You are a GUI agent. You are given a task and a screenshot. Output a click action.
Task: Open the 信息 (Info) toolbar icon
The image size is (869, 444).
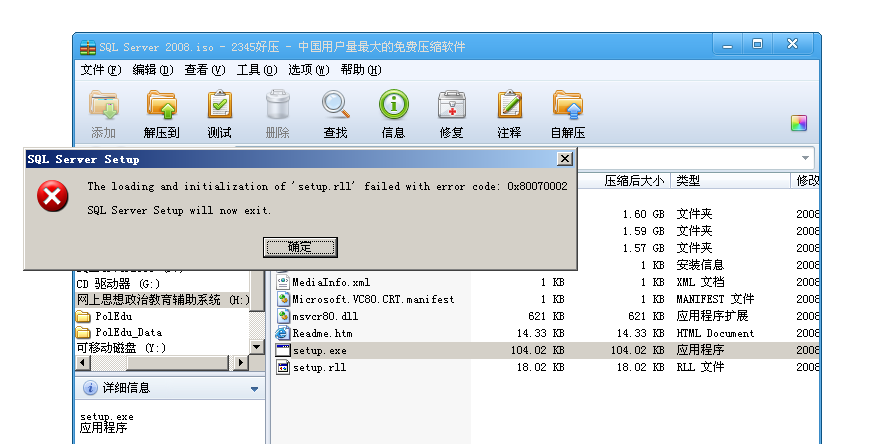point(393,104)
